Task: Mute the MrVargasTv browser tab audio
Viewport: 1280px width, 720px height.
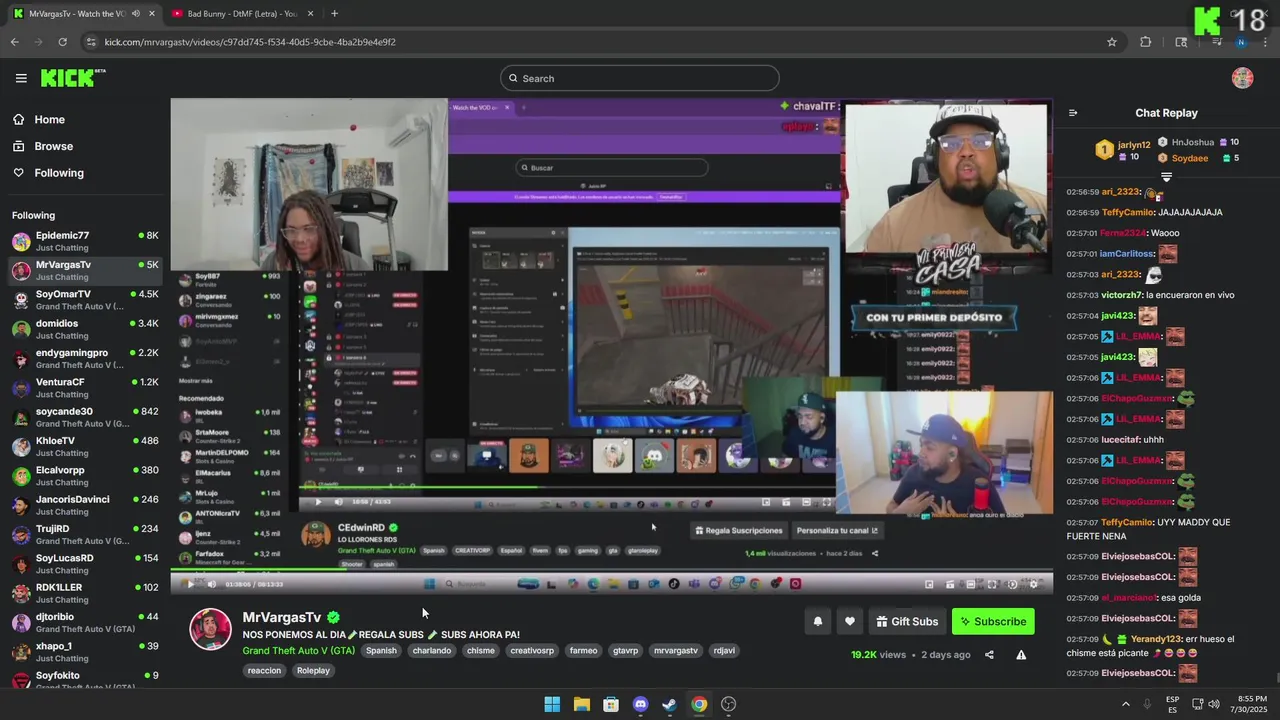Action: (x=135, y=14)
